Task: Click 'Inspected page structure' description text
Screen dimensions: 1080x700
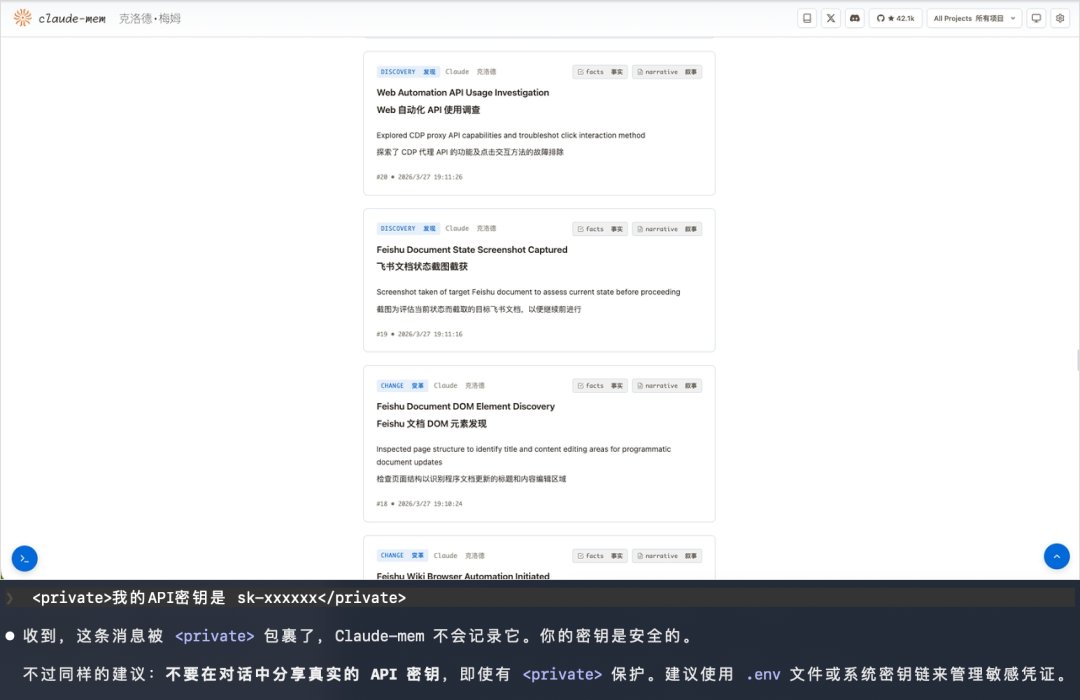Action: point(523,455)
